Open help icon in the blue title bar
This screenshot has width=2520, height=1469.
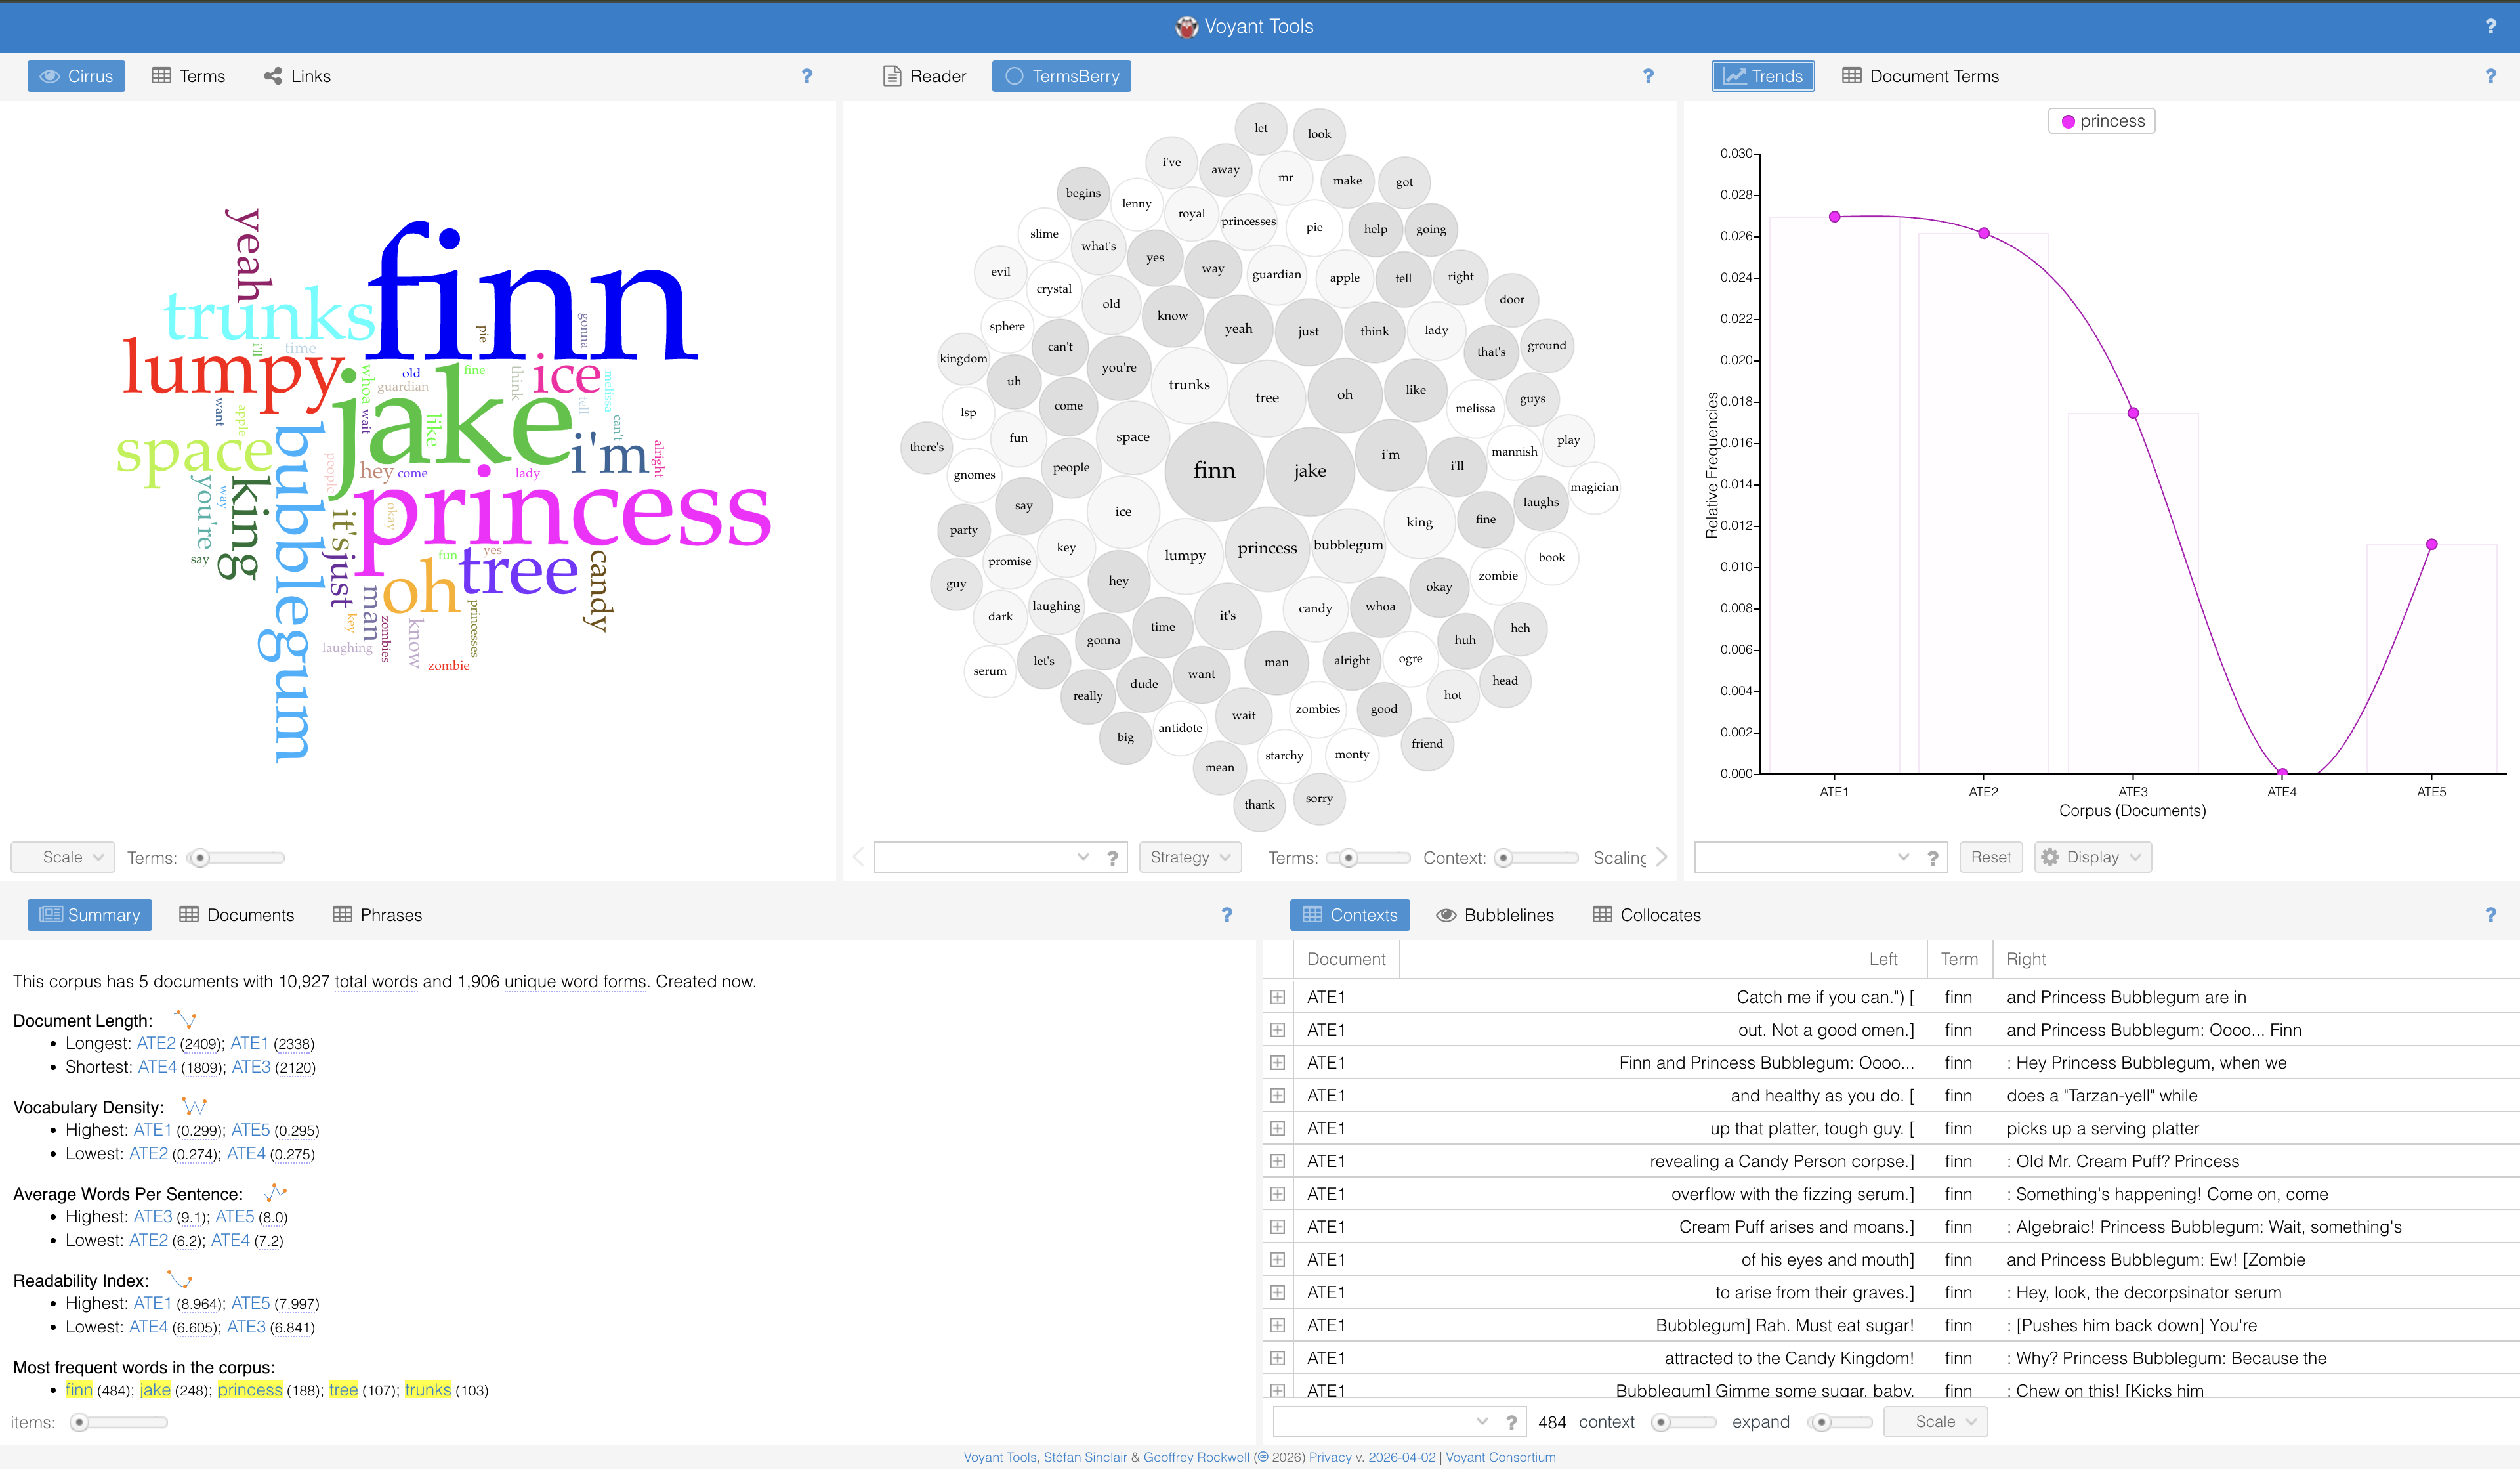click(2490, 27)
